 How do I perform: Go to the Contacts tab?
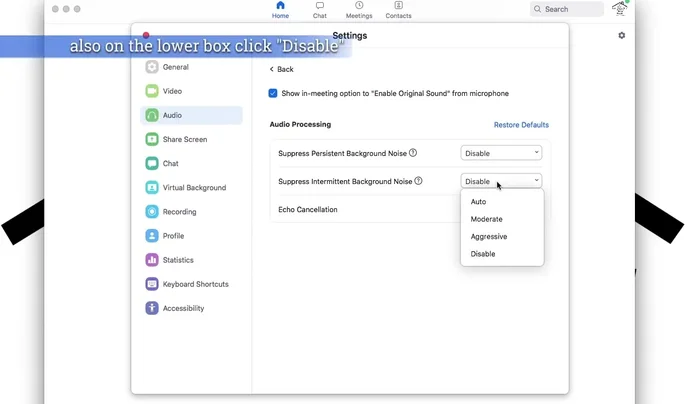click(x=398, y=10)
